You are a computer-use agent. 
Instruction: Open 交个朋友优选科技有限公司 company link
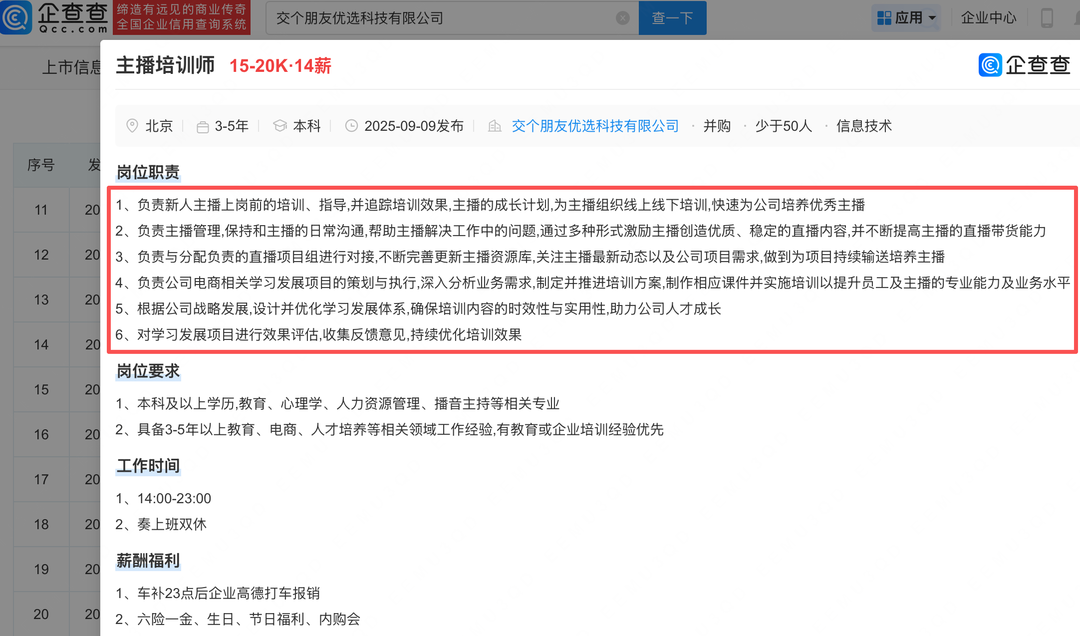(595, 126)
